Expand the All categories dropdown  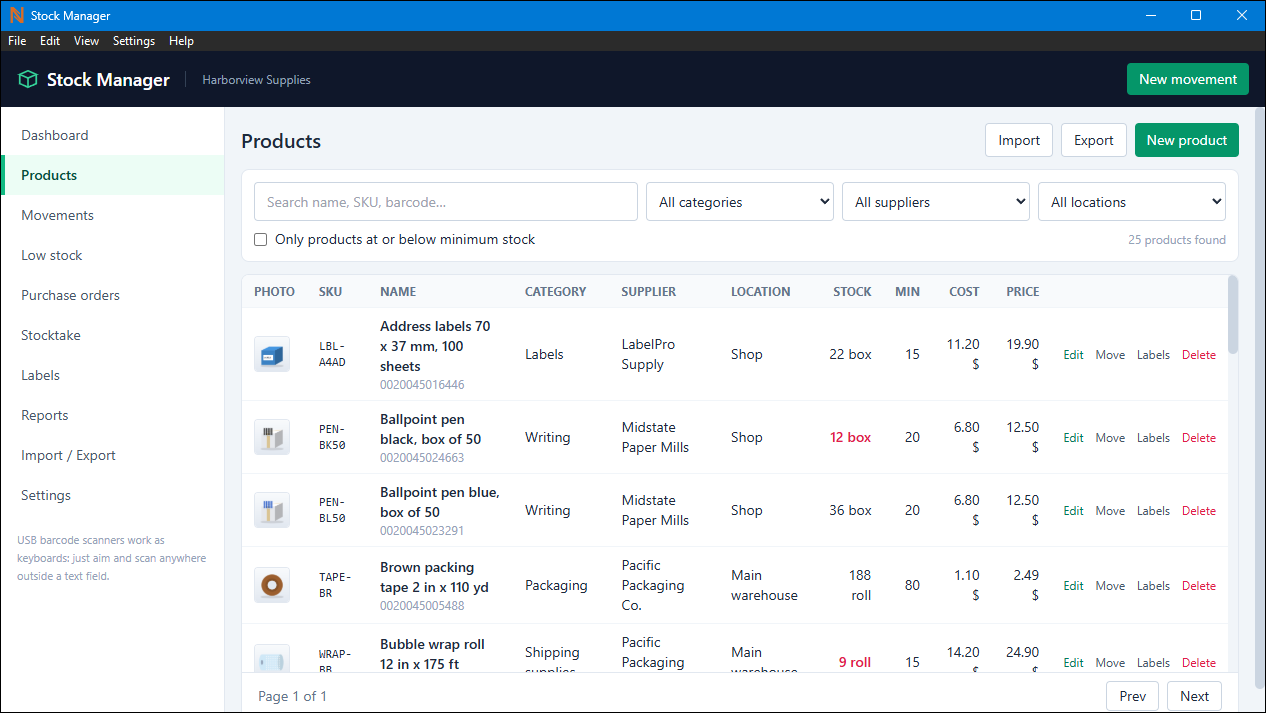740,202
